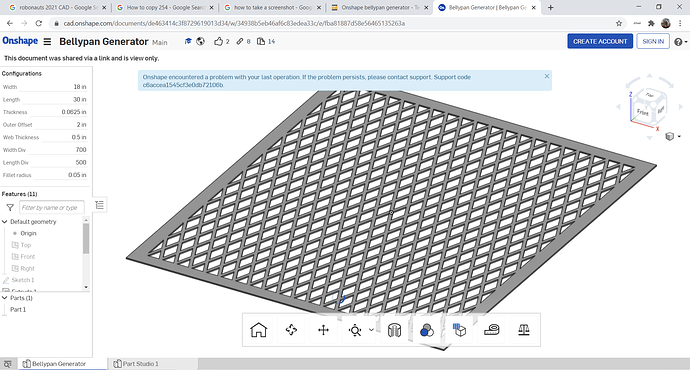Switch to robonauts 2021 CAD browser tab
Image resolution: width=690 pixels, height=370 pixels.
click(57, 7)
